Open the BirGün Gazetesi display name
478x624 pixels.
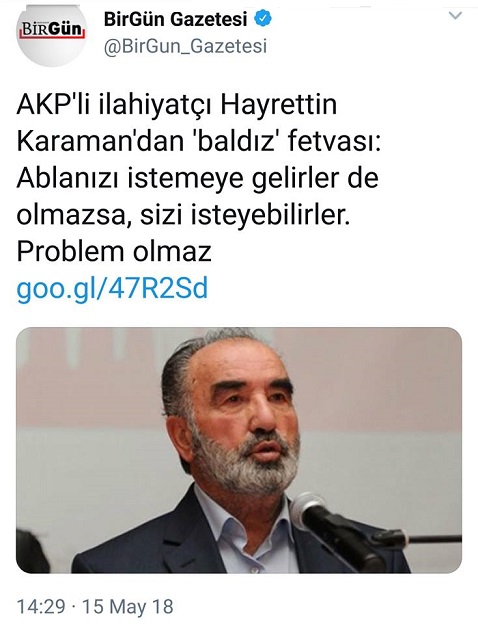pyautogui.click(x=176, y=19)
